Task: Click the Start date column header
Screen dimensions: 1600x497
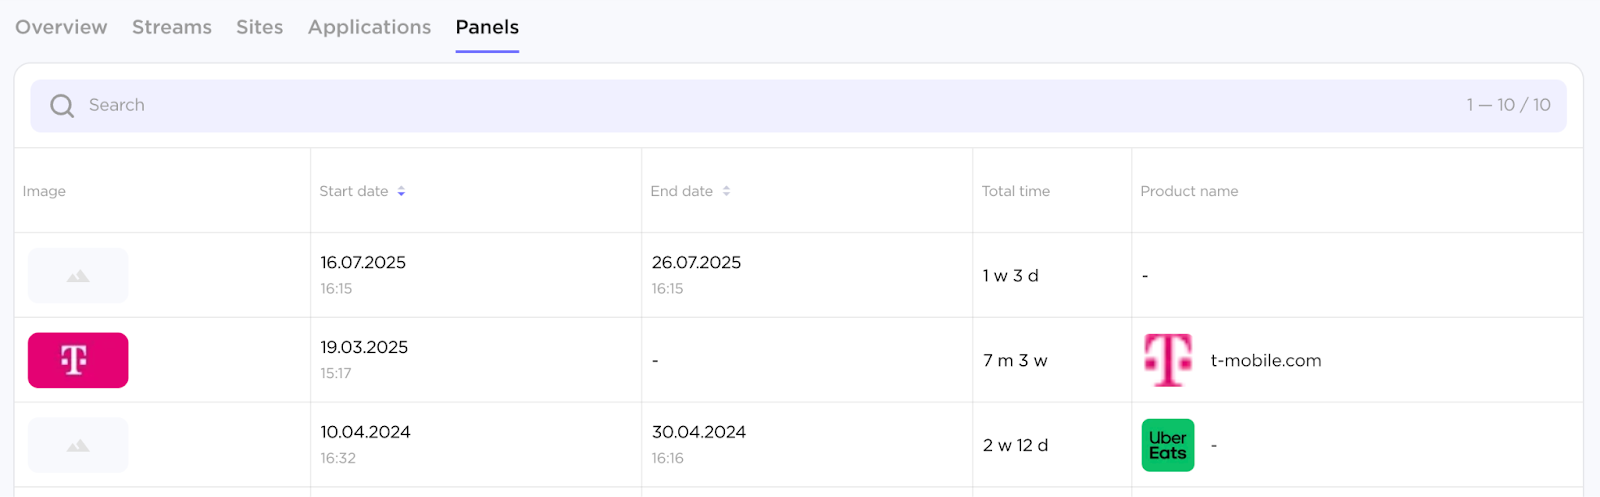Action: (354, 191)
